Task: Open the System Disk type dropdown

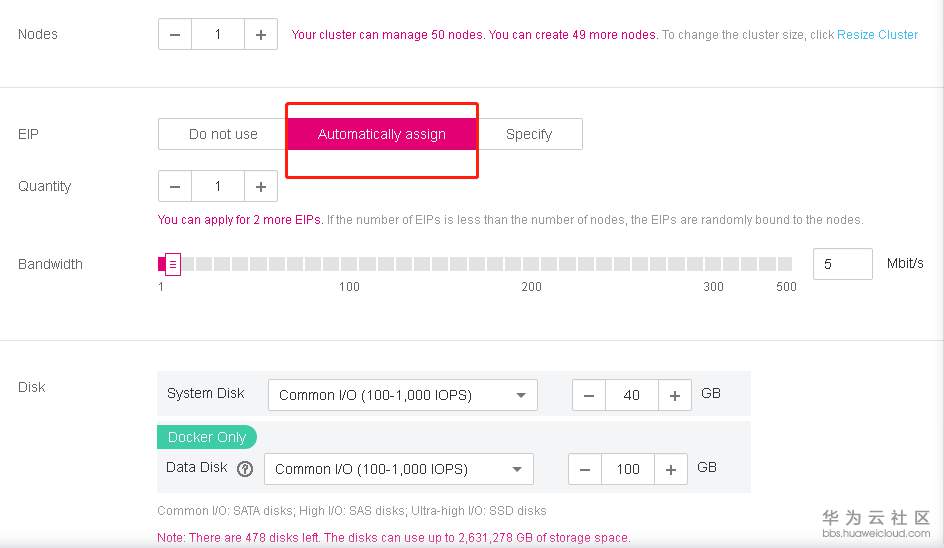Action: click(402, 395)
